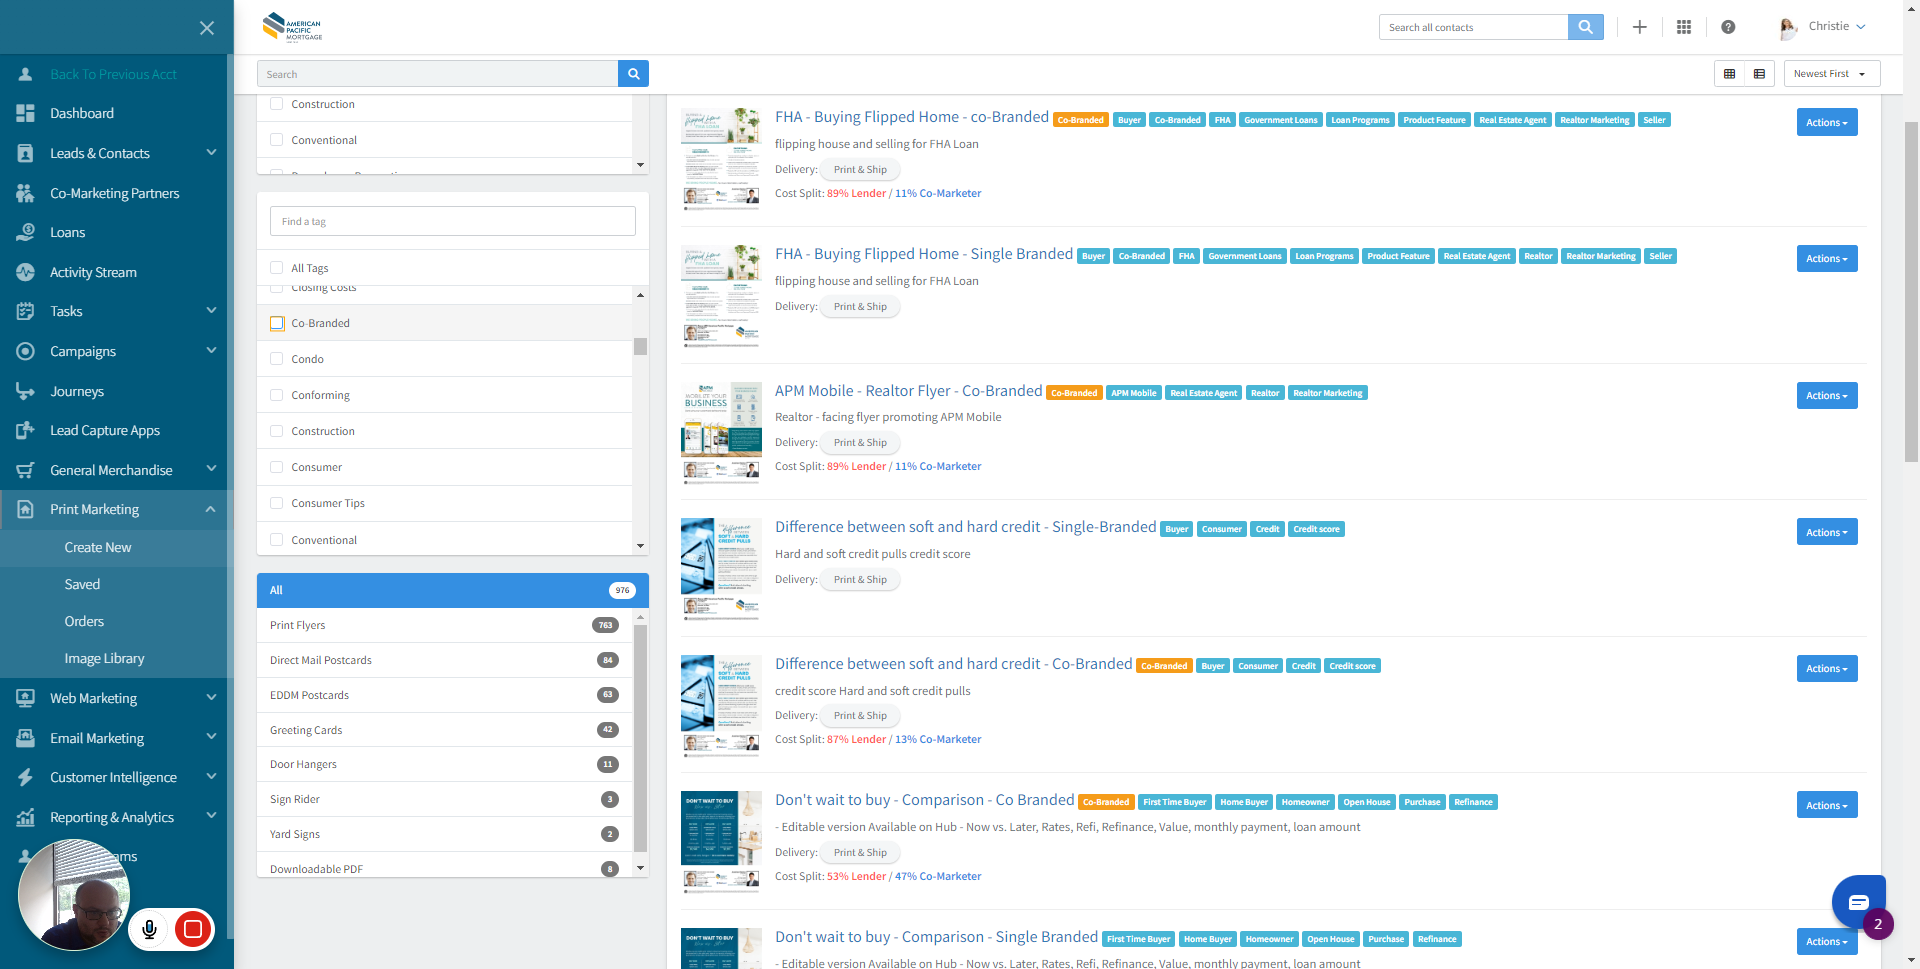Open the Loans sidebar icon

[25, 232]
